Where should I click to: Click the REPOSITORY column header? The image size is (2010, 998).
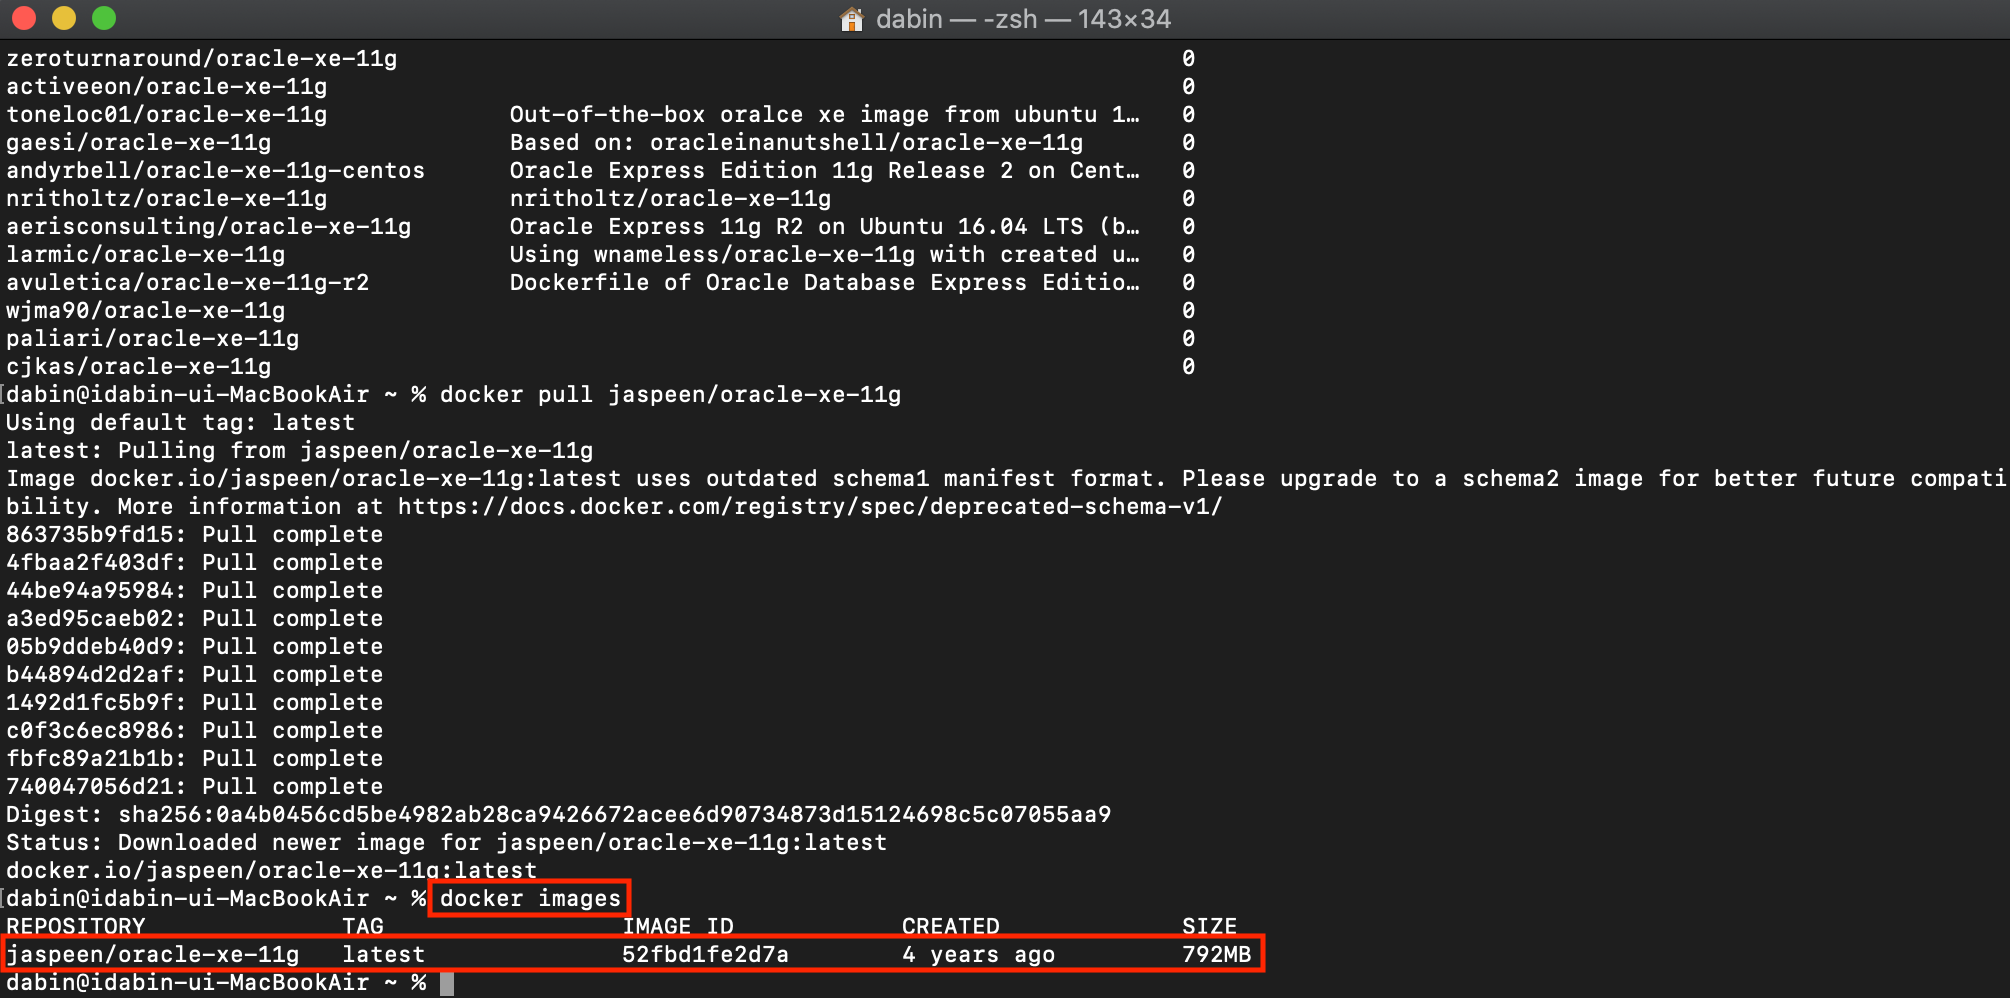pos(76,927)
